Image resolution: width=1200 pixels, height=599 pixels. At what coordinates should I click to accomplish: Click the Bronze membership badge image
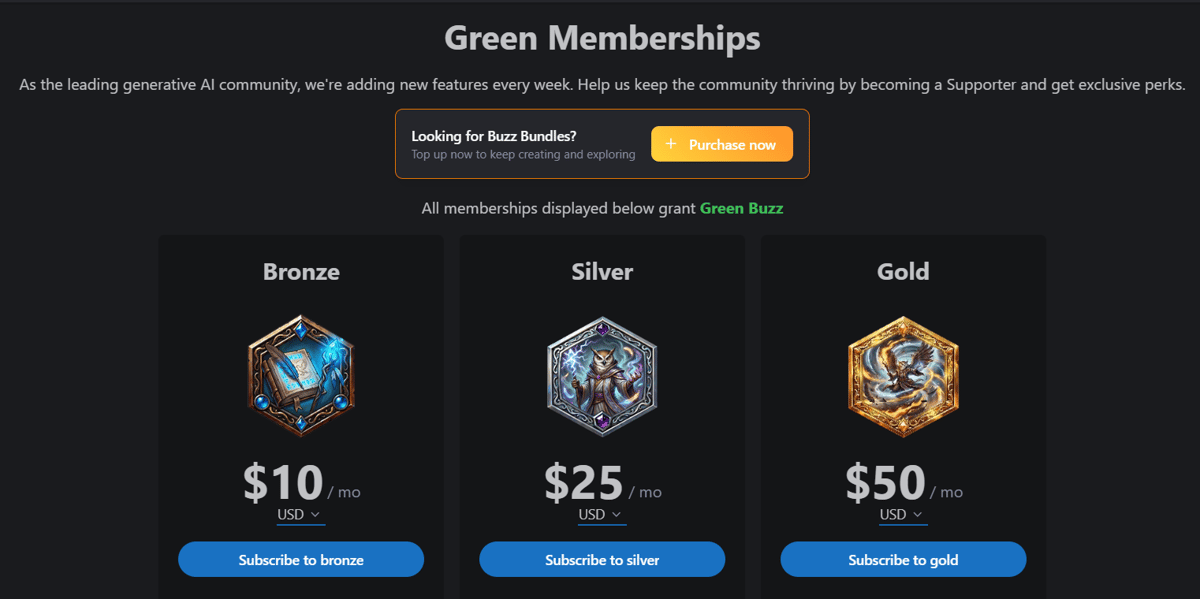[301, 376]
